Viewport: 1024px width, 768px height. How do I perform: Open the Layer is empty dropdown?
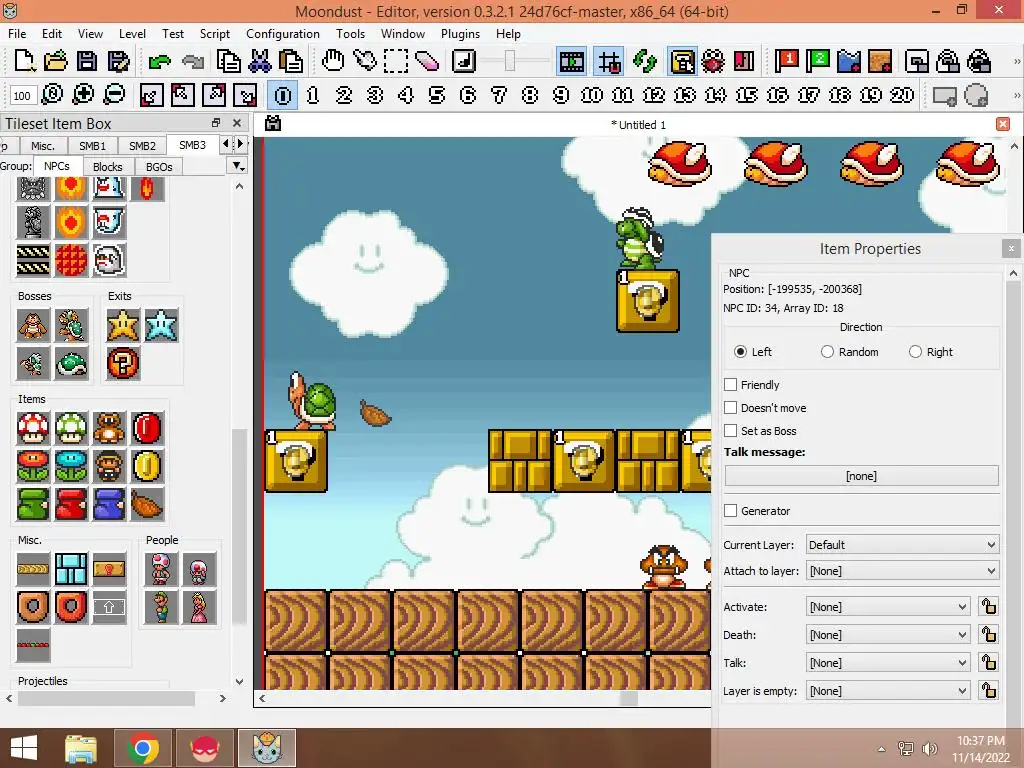[x=888, y=691]
